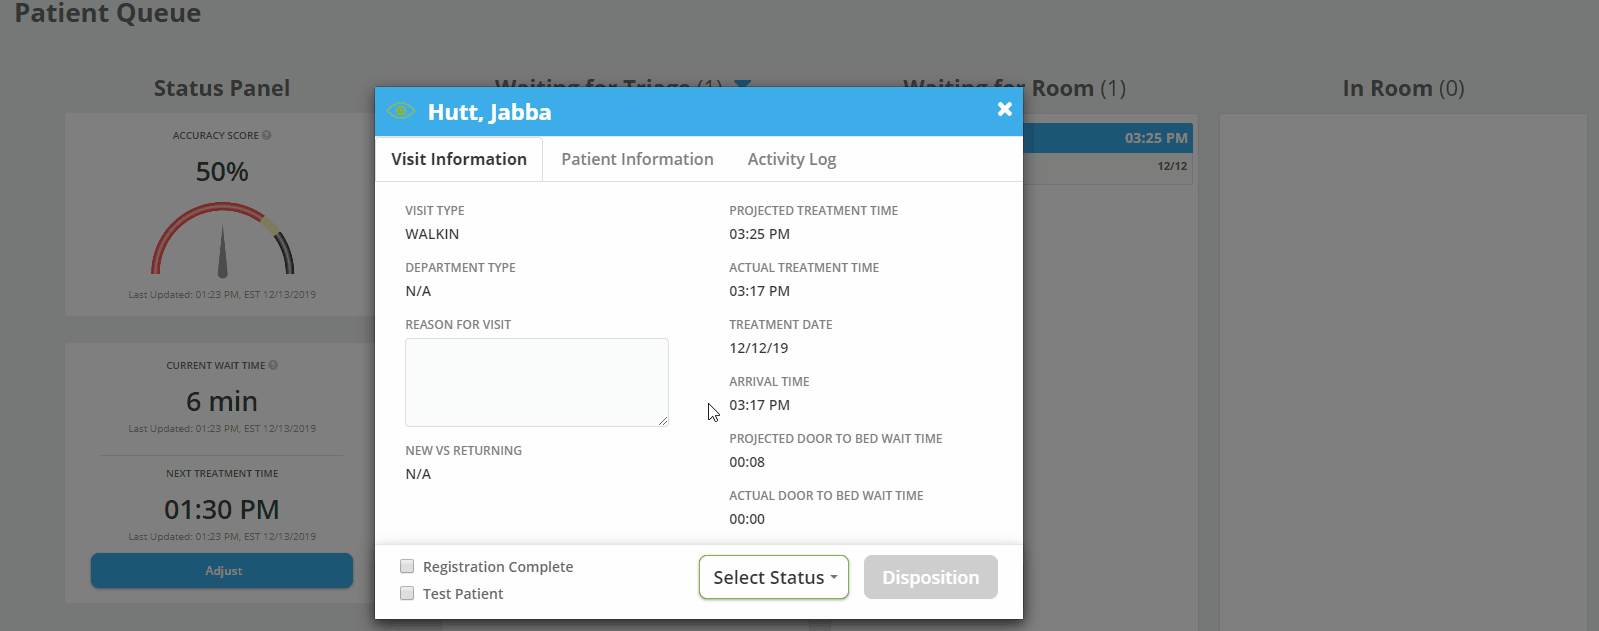1599x631 pixels.
Task: Close the Hutt, Jabba patient dialog
Action: coord(1004,109)
